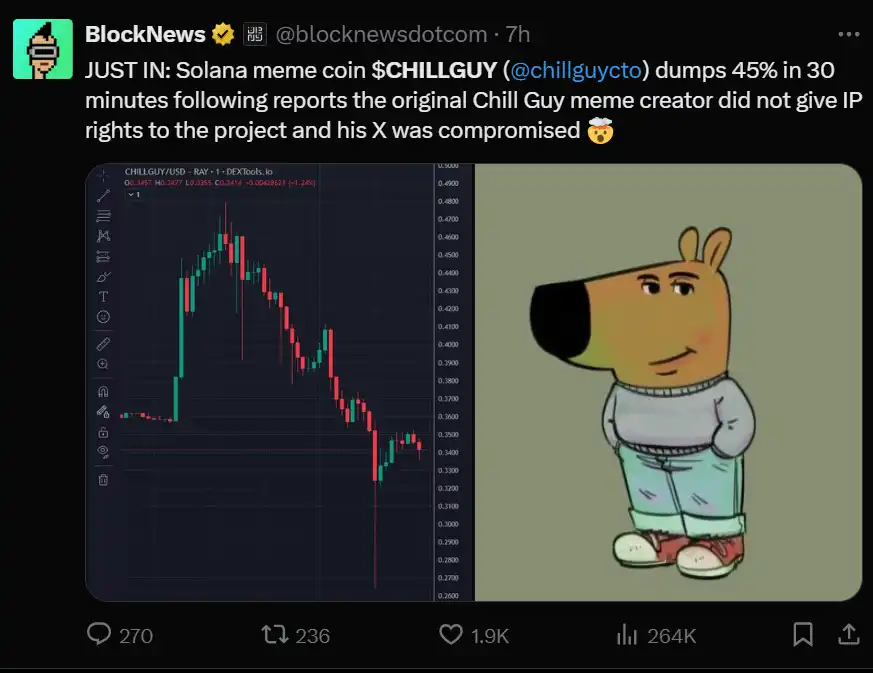Toggle magnet mode on the chart
Viewport: 873px width, 673px height.
pos(103,391)
